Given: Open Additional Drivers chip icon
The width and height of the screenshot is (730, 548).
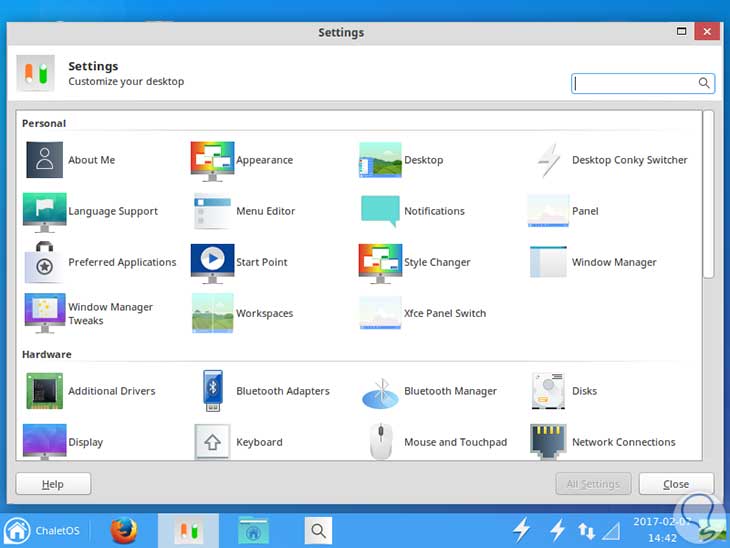Looking at the screenshot, I should [44, 391].
